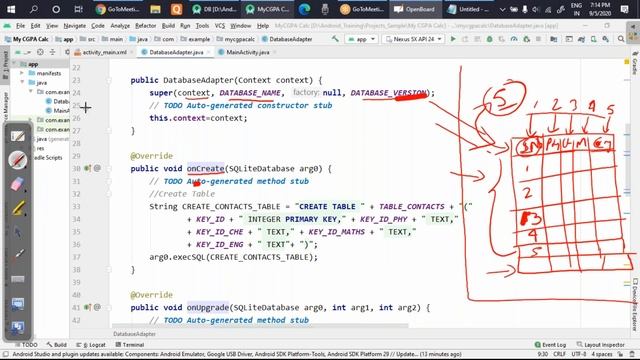640x360 pixels.
Task: Collapse the java folder
Action: pos(22,82)
